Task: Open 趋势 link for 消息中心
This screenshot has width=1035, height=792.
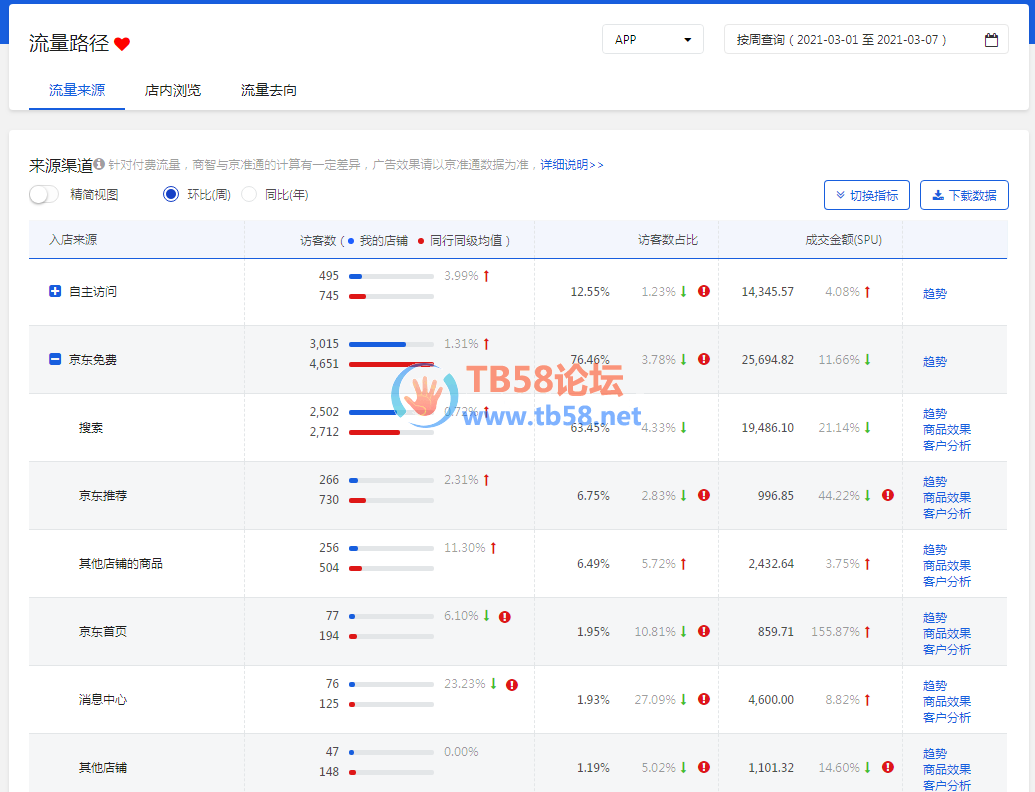Action: 935,686
